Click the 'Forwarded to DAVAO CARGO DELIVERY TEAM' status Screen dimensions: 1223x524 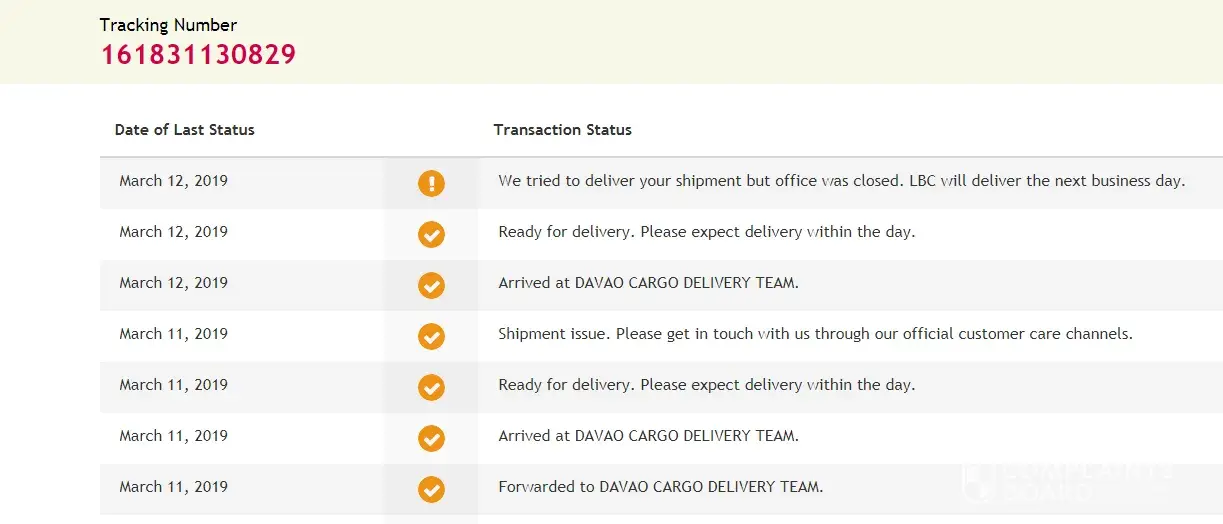click(x=660, y=487)
